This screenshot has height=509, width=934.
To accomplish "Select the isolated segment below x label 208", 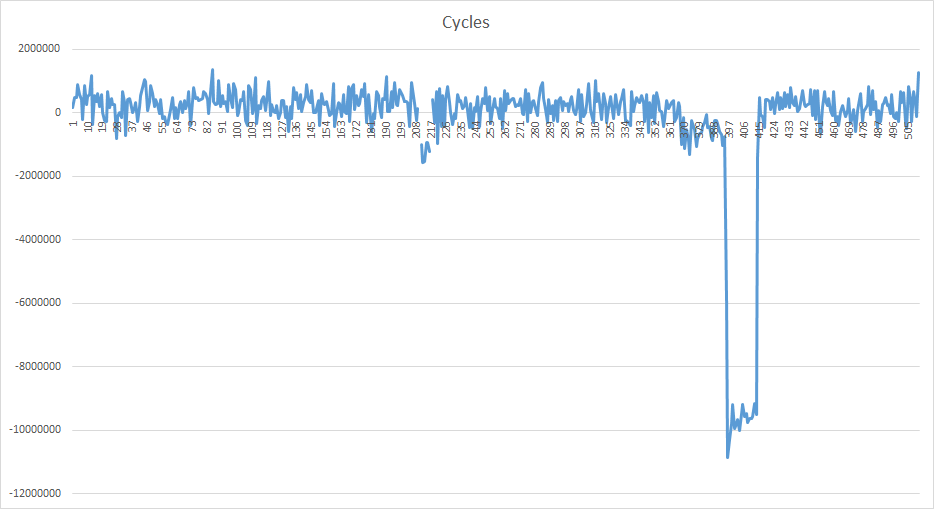I will pyautogui.click(x=425, y=152).
